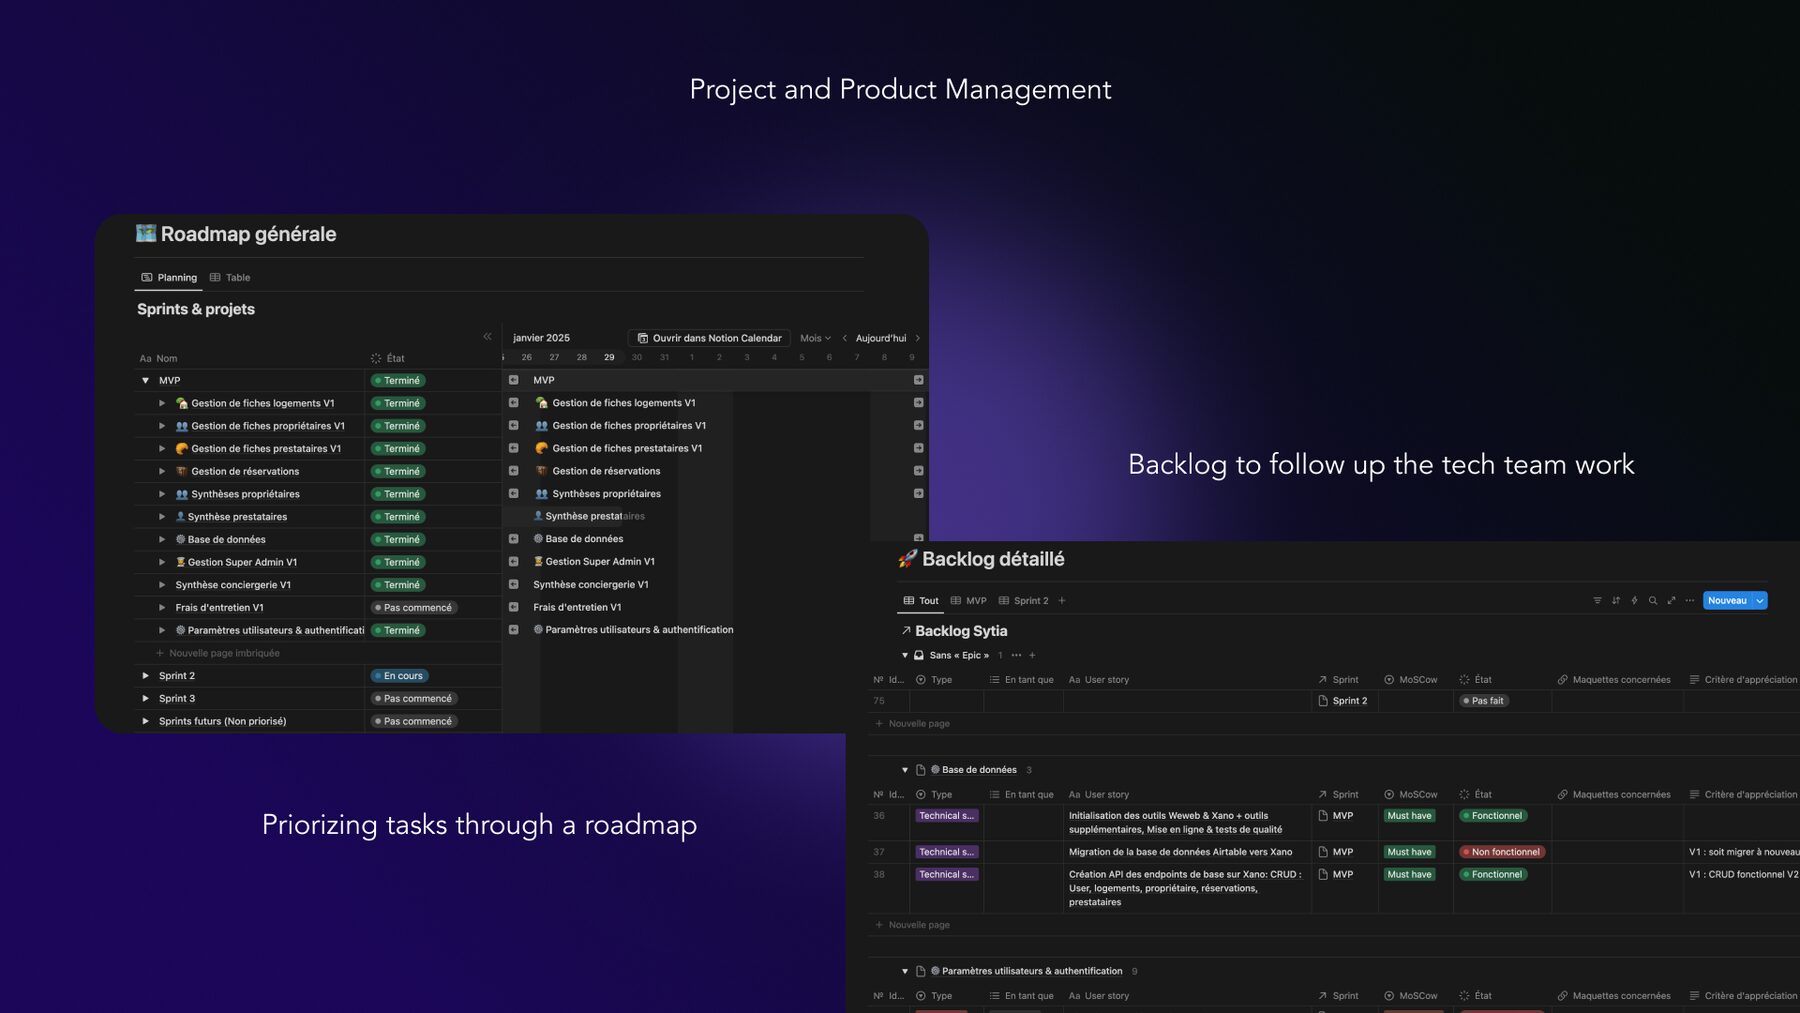Open automations lightning icon in Backlog
Viewport: 1800px width, 1013px height.
[x=1635, y=601]
